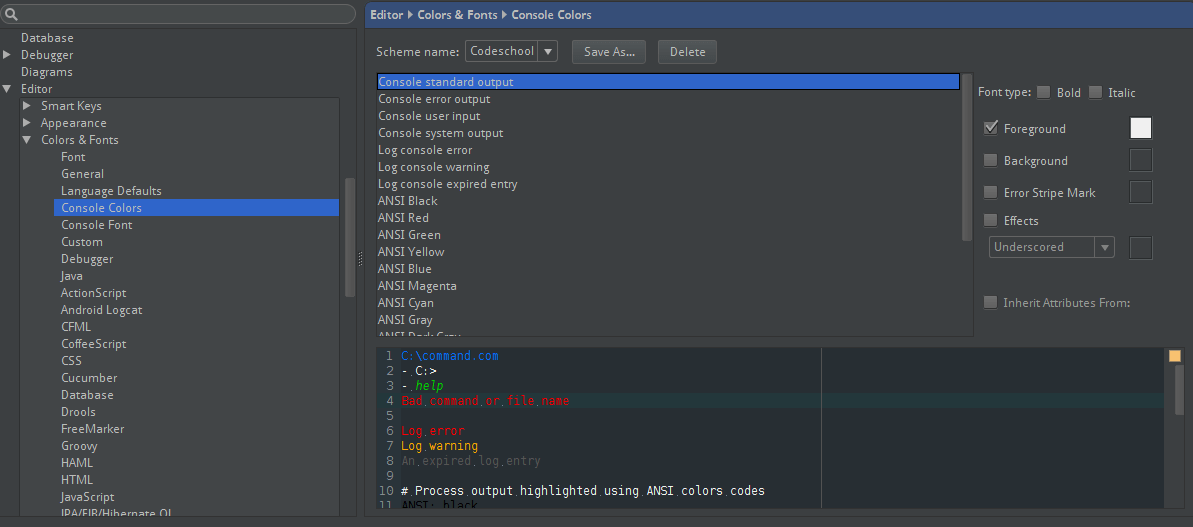
Task: Click the preview pane vertical scrollbar
Action: [1180, 389]
